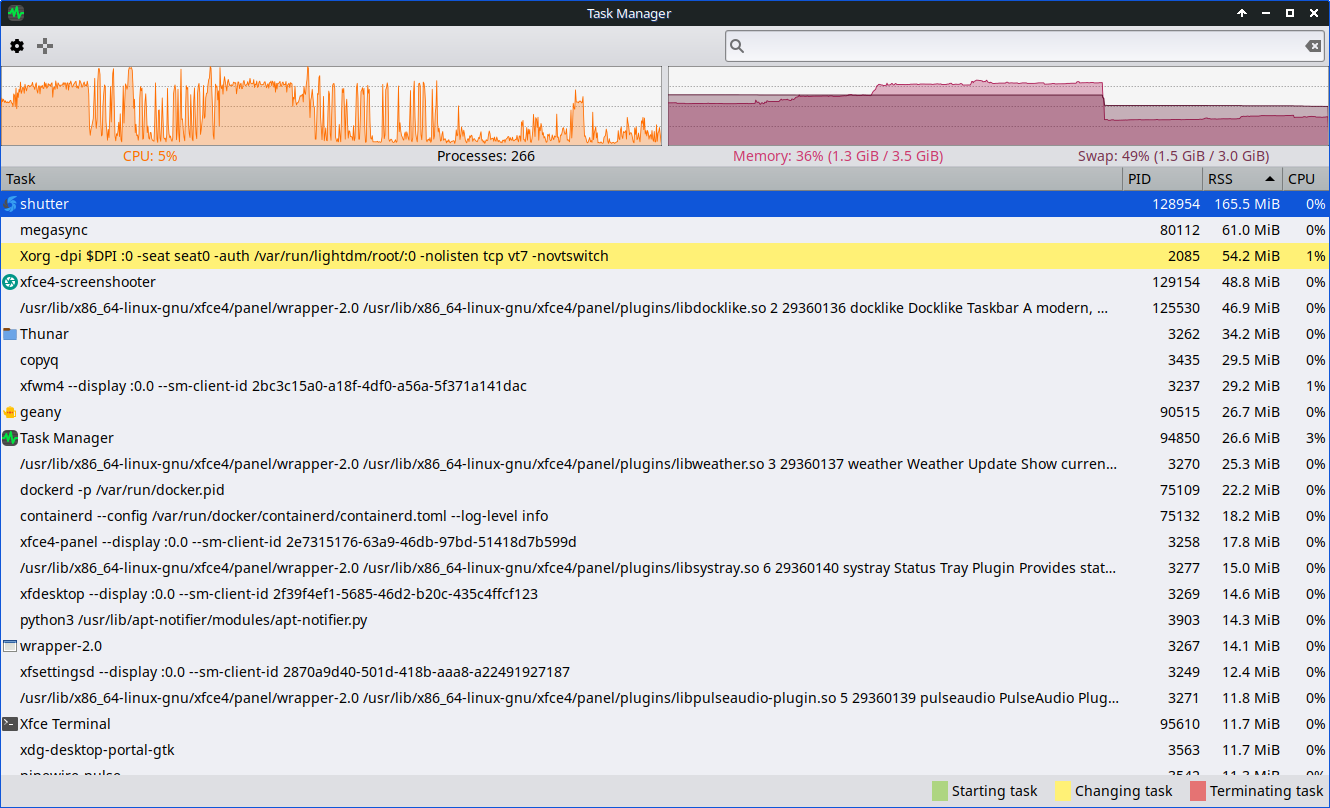Image resolution: width=1330 pixels, height=808 pixels.
Task: Click the Task Manager title bar app icon
Action: click(x=15, y=13)
